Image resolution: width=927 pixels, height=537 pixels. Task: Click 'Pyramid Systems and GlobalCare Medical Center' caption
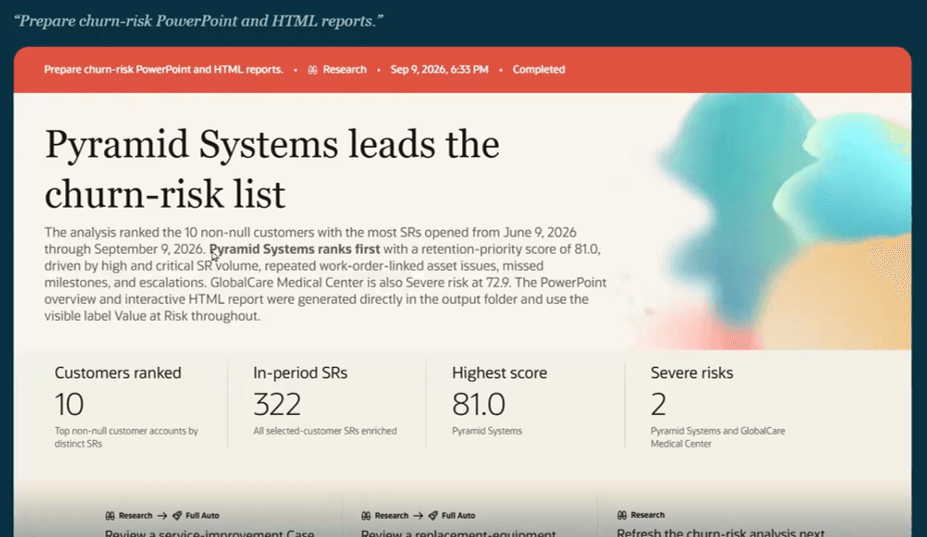click(x=718, y=437)
